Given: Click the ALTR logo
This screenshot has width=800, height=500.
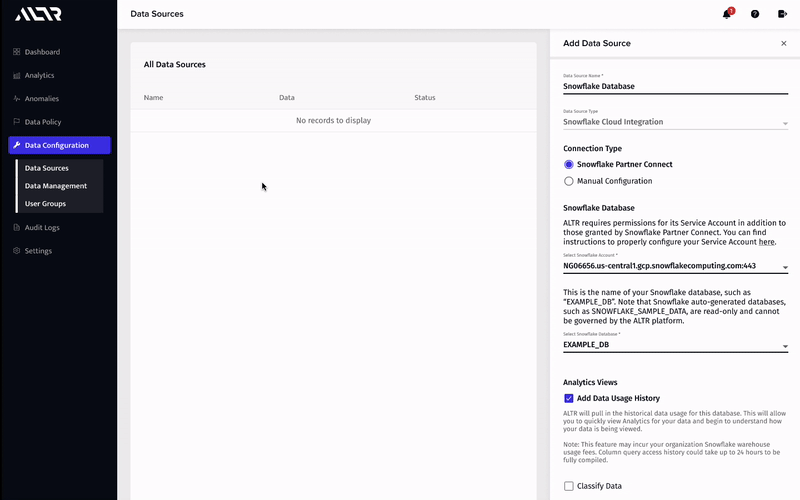Looking at the screenshot, I should tap(38, 14).
